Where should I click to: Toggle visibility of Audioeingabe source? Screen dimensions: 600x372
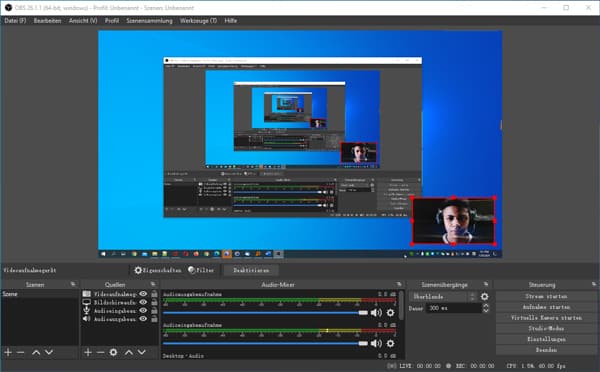(143, 310)
